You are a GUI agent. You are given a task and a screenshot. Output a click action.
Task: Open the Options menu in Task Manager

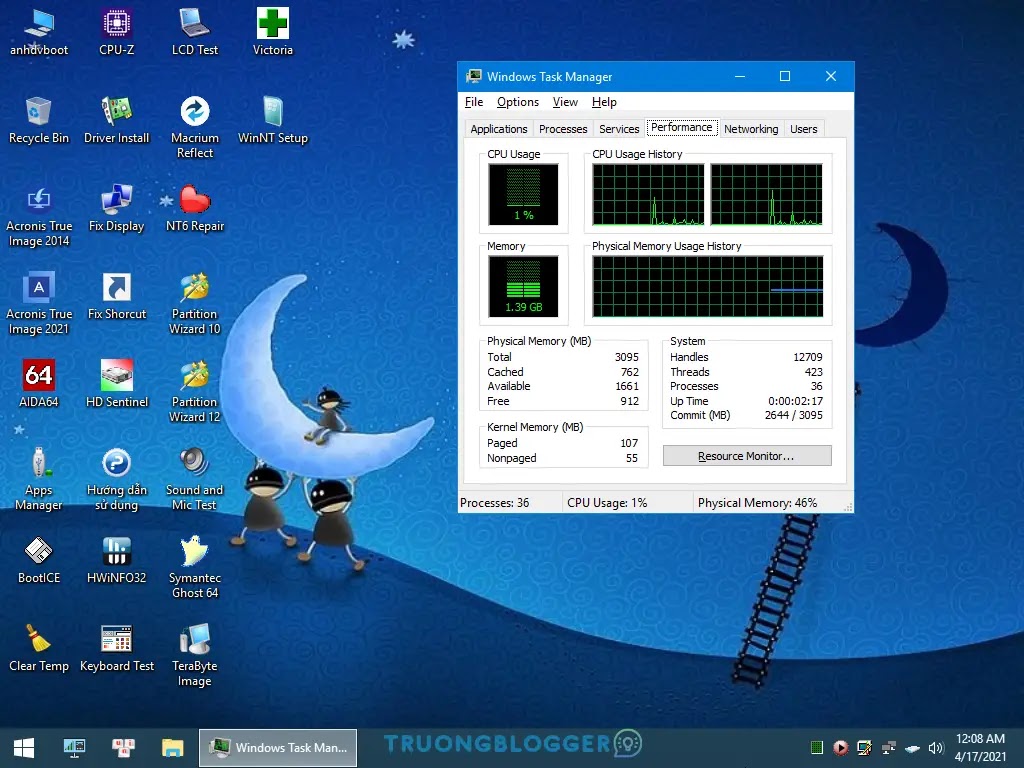(x=517, y=102)
